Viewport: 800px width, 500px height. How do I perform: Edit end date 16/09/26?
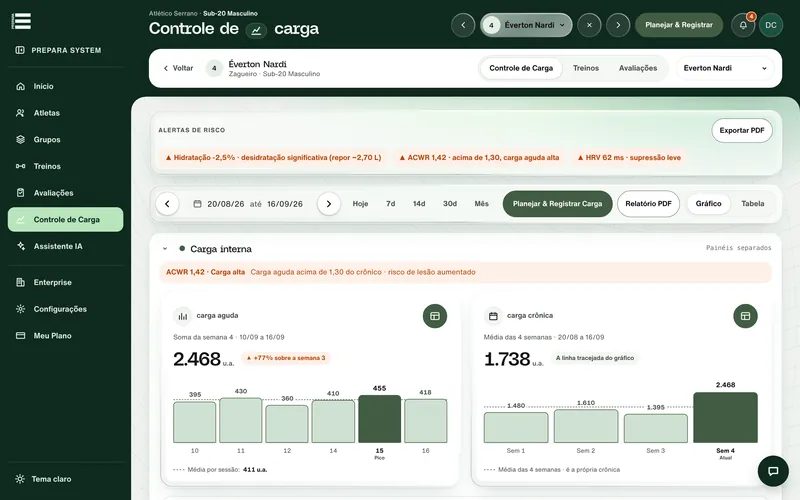[285, 204]
